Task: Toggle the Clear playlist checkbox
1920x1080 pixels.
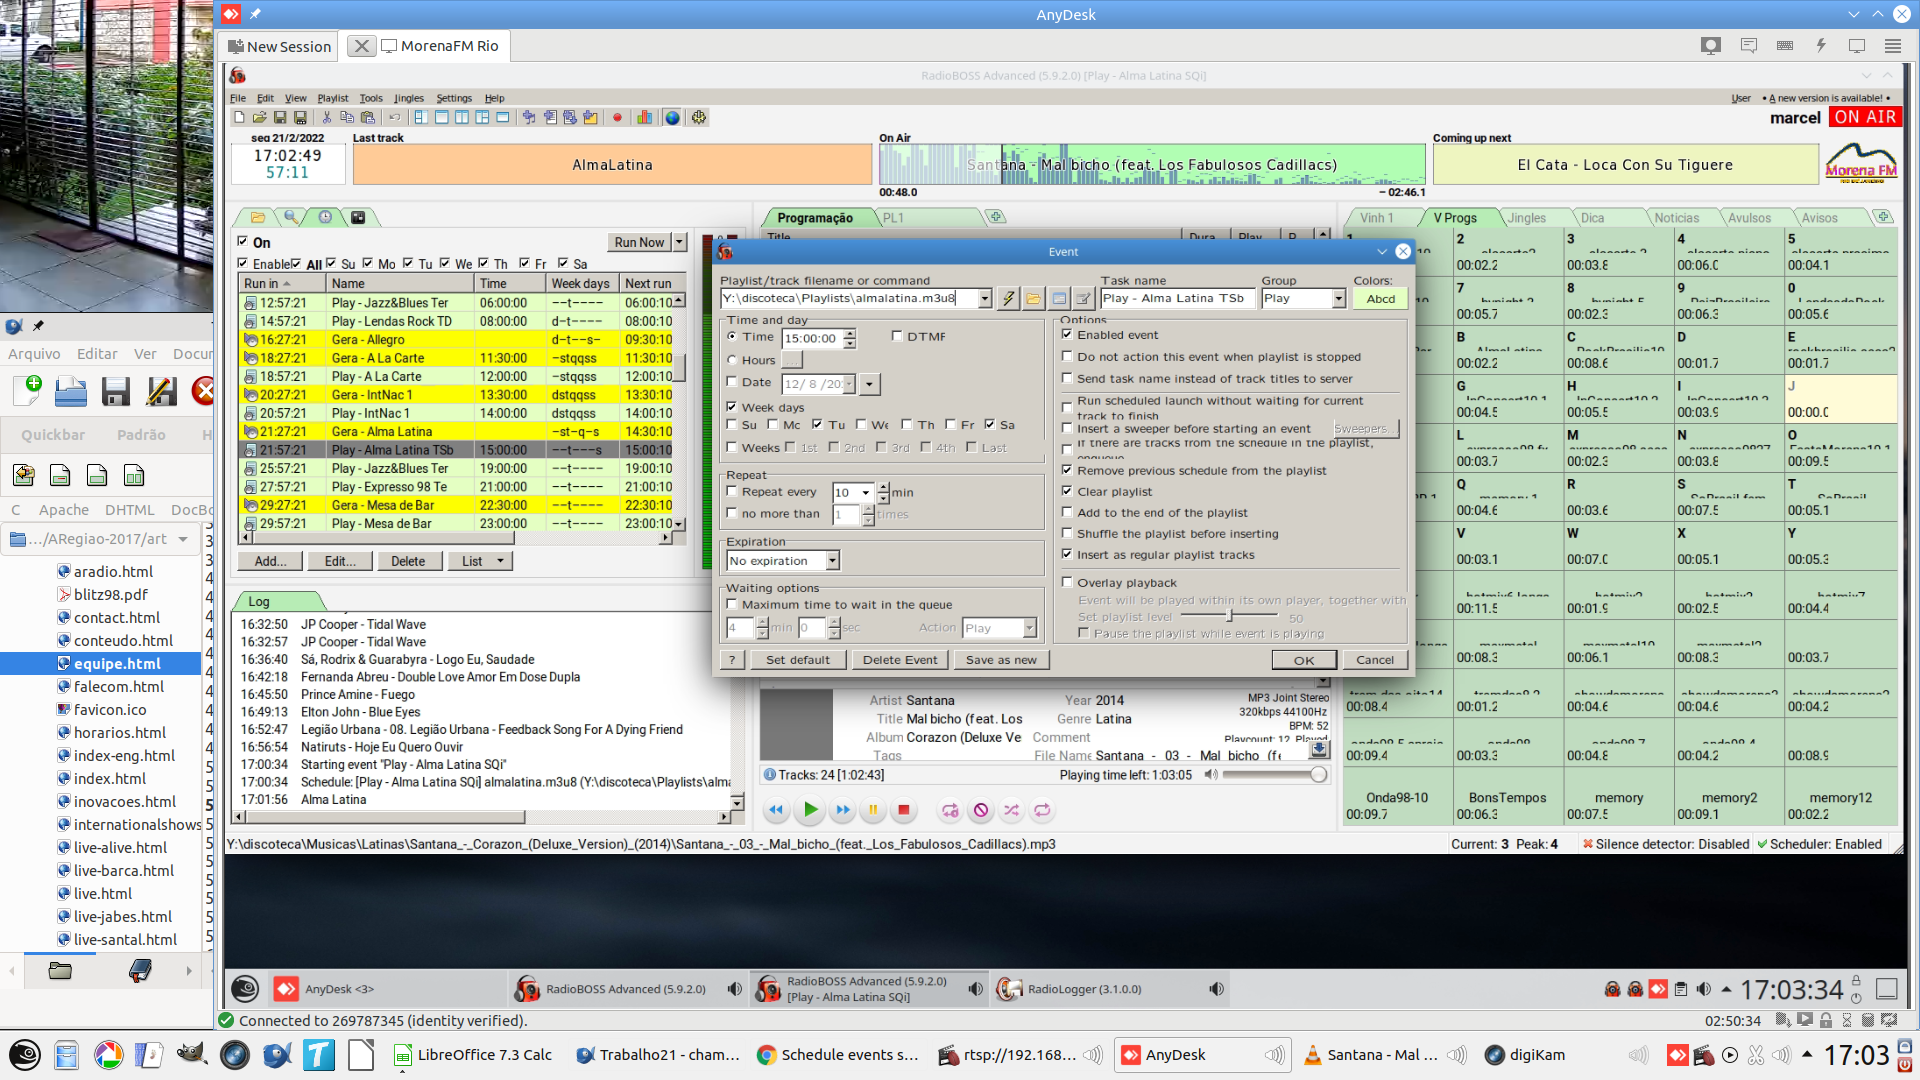Action: (1067, 491)
